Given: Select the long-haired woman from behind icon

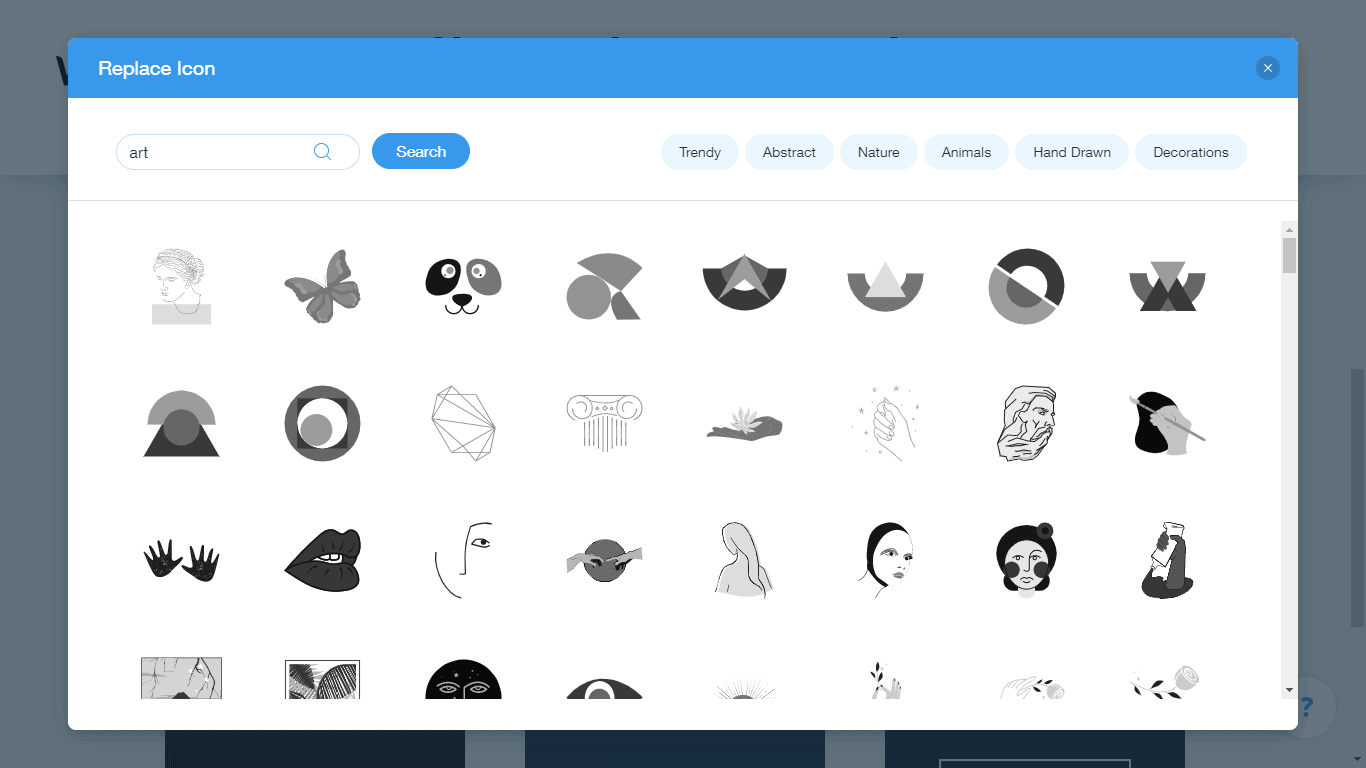Looking at the screenshot, I should pyautogui.click(x=745, y=560).
